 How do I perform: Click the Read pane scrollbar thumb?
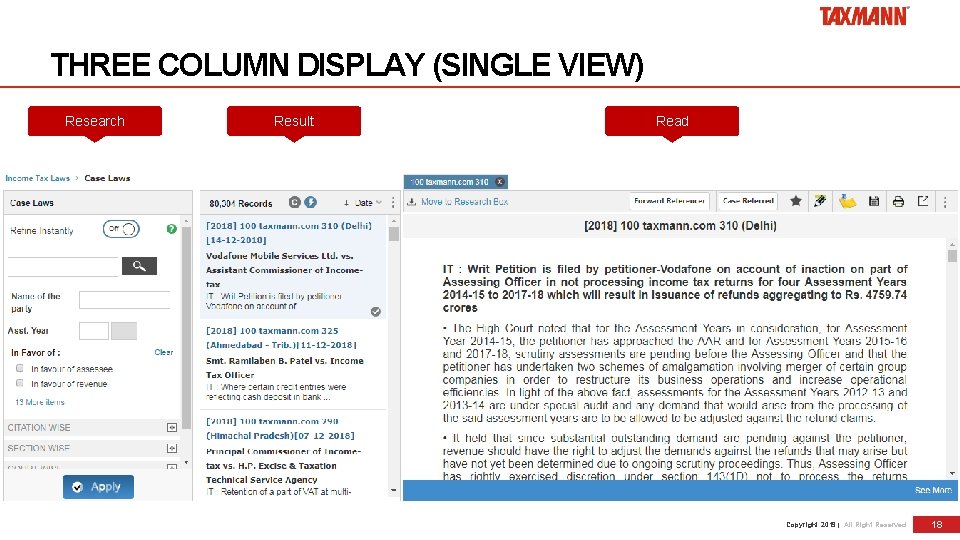[x=952, y=255]
